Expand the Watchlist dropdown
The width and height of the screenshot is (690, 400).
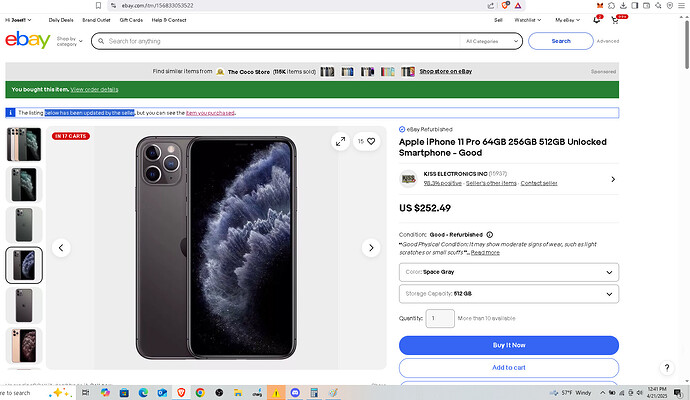point(528,20)
